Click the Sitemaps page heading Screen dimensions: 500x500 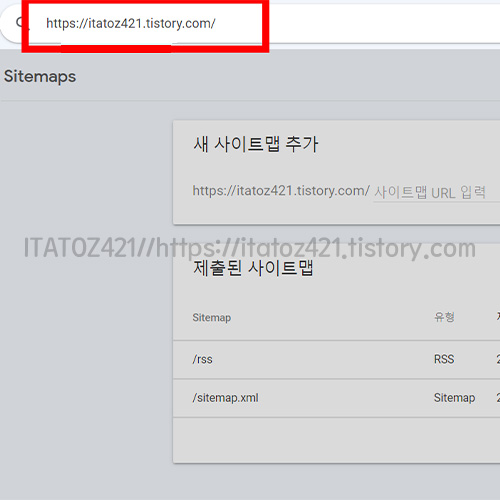40,77
